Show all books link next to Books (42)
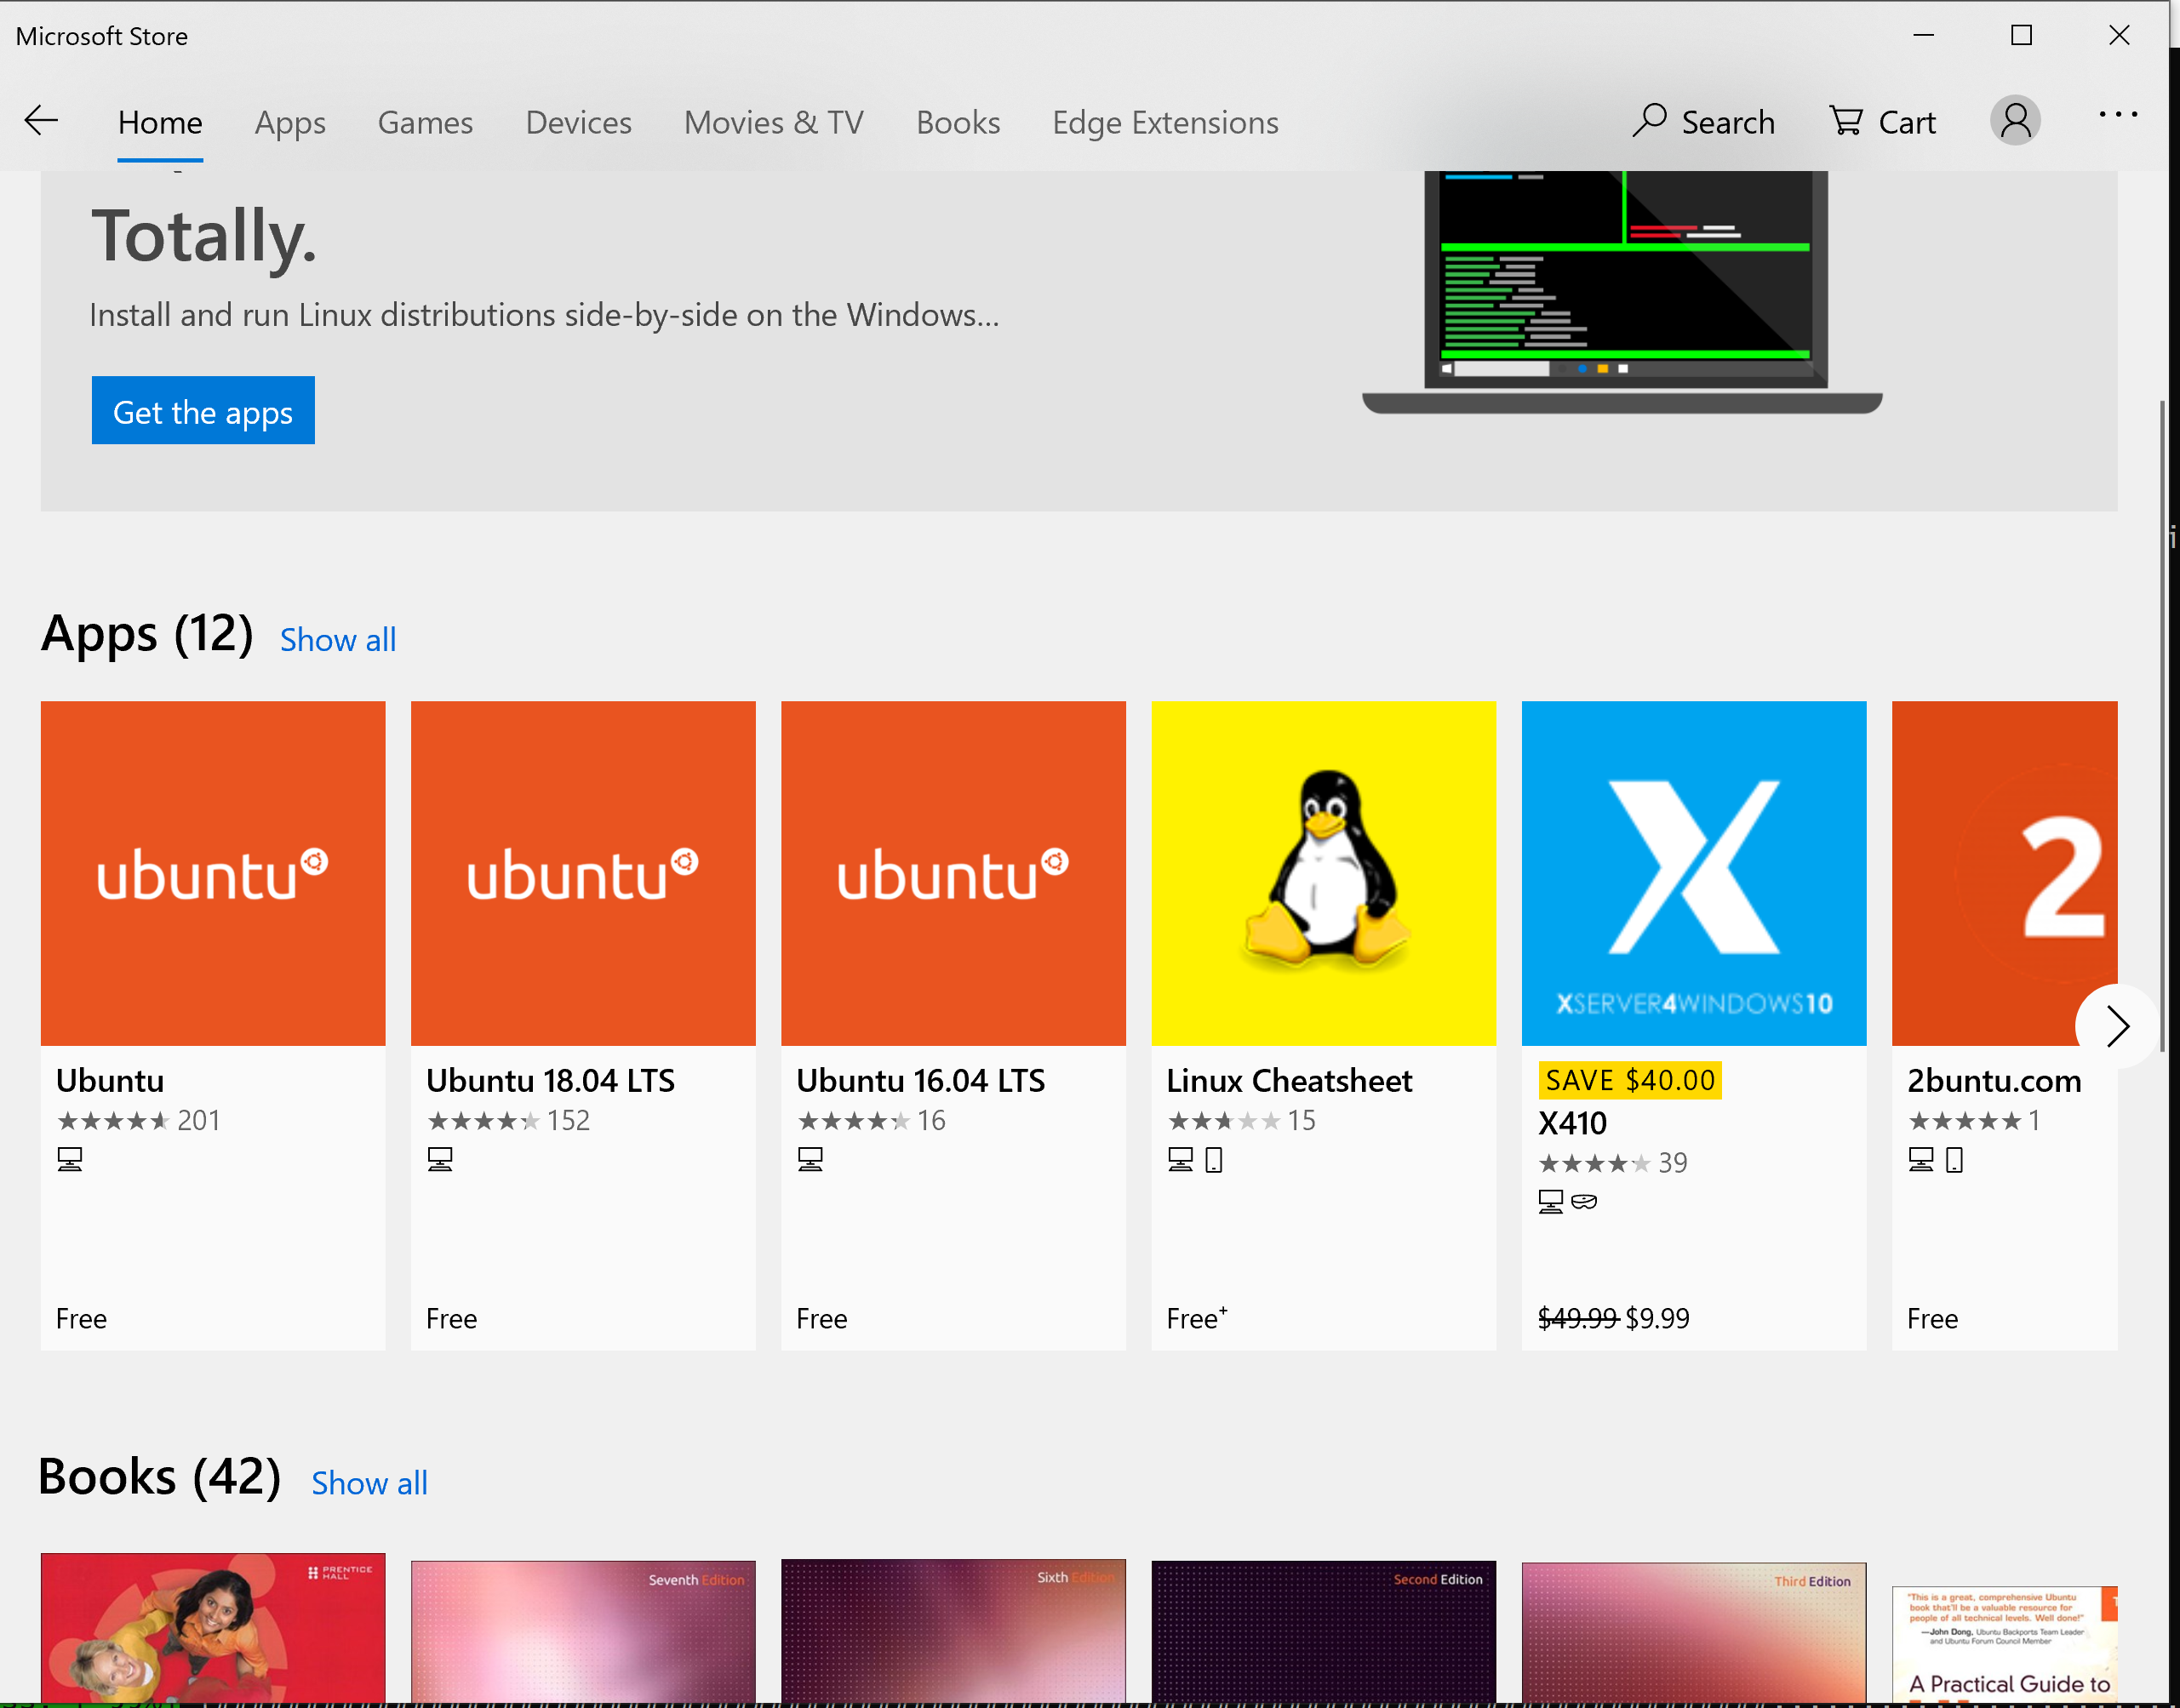Screen dimensions: 2180x1708 click(x=369, y=1483)
